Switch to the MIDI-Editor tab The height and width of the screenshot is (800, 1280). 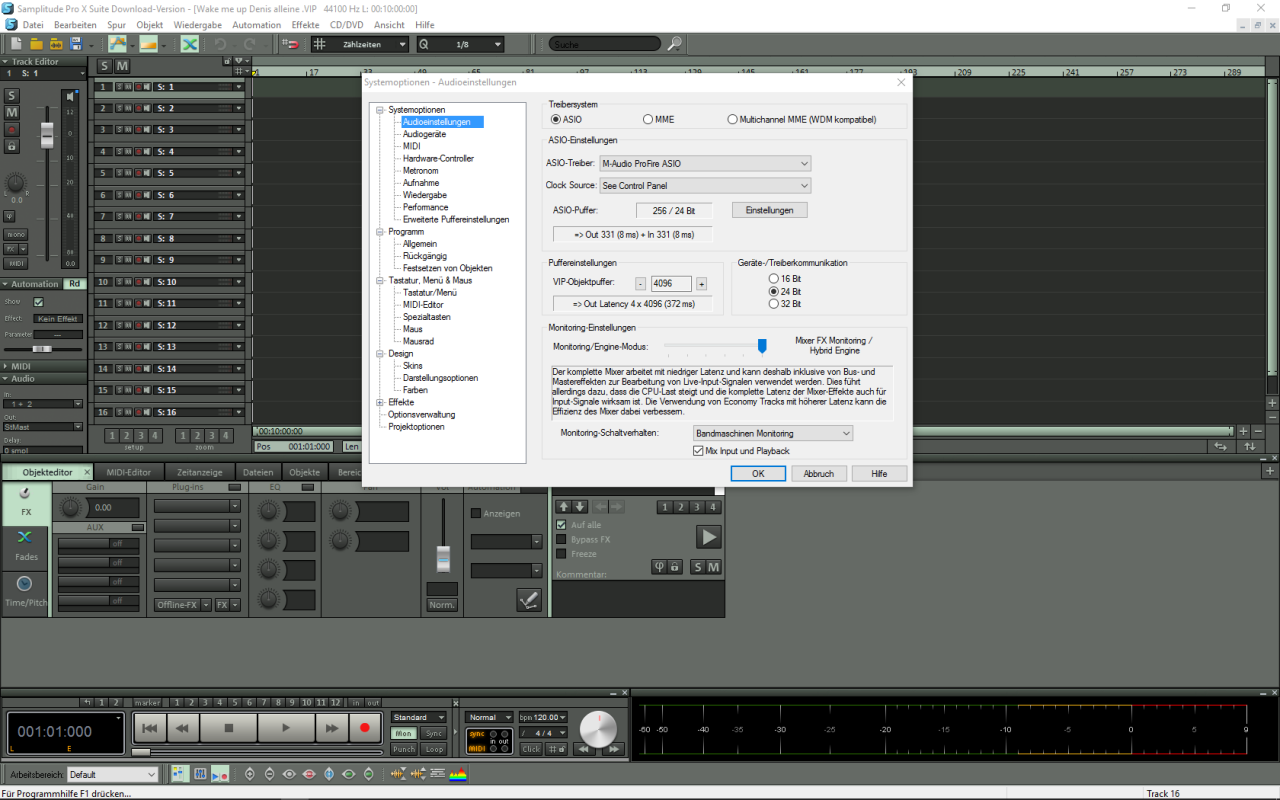(129, 472)
